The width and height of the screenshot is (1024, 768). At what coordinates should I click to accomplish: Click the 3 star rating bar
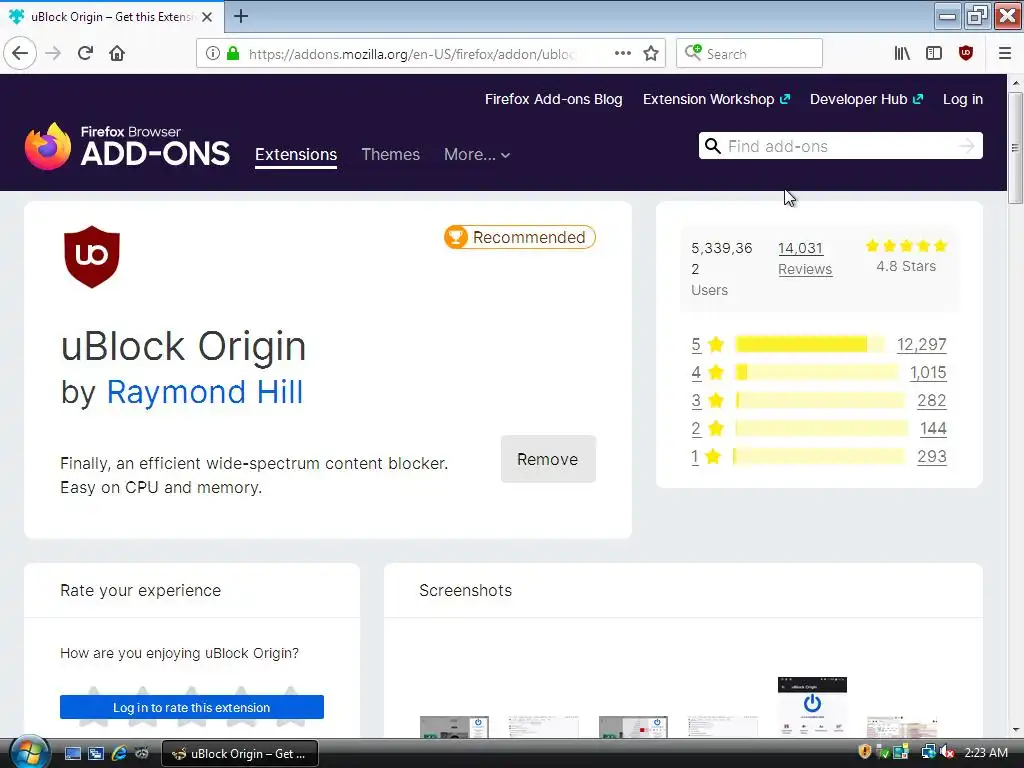(x=820, y=400)
